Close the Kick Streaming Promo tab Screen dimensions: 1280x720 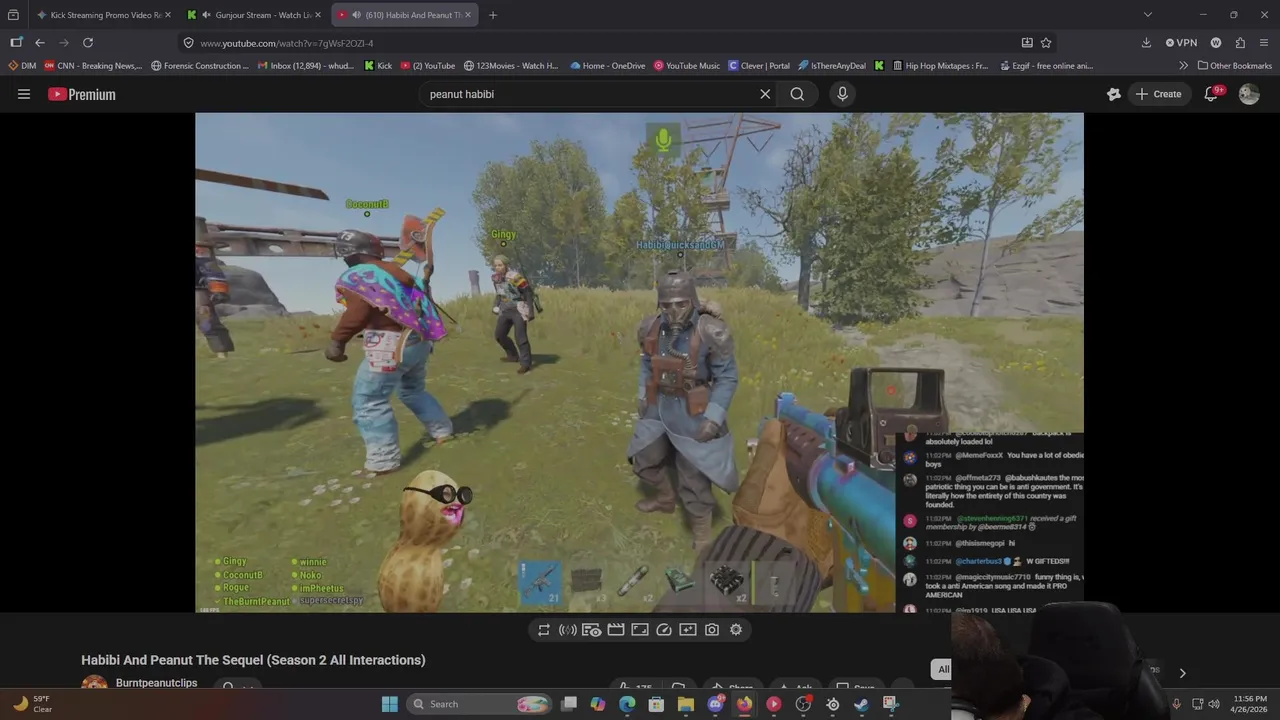pos(167,15)
